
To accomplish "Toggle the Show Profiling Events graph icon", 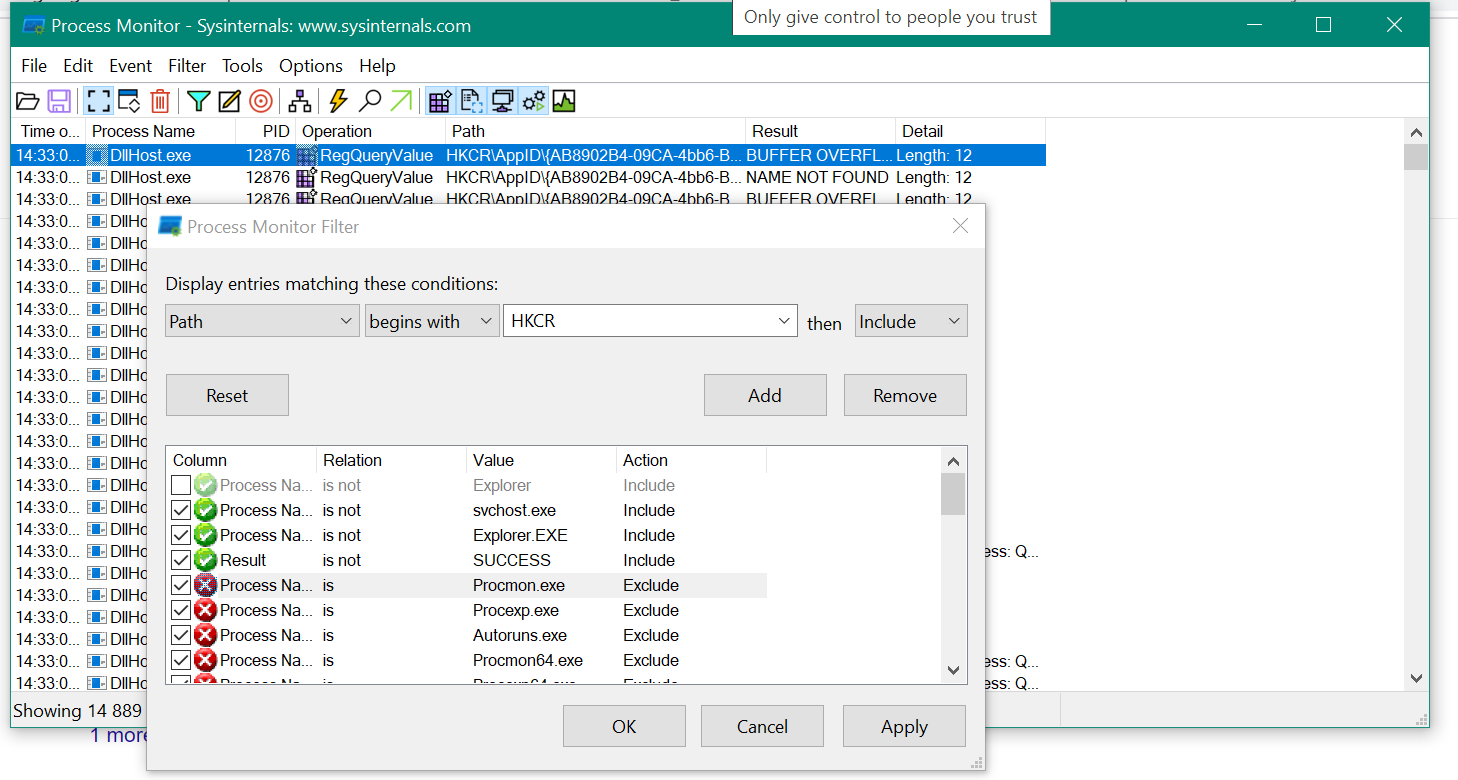I will [x=564, y=101].
